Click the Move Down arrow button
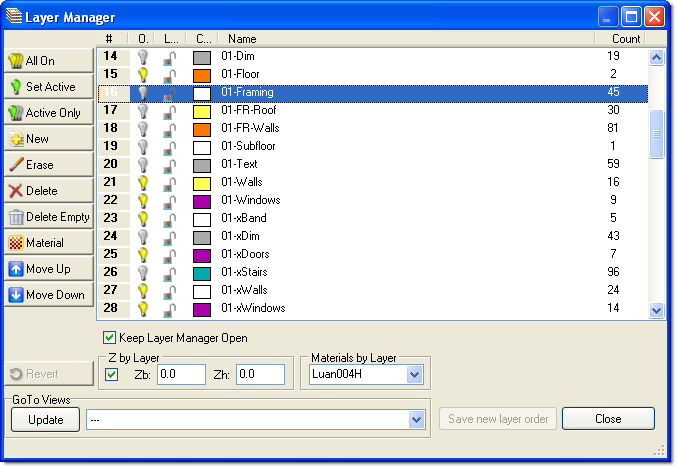677x468 pixels. (48, 295)
